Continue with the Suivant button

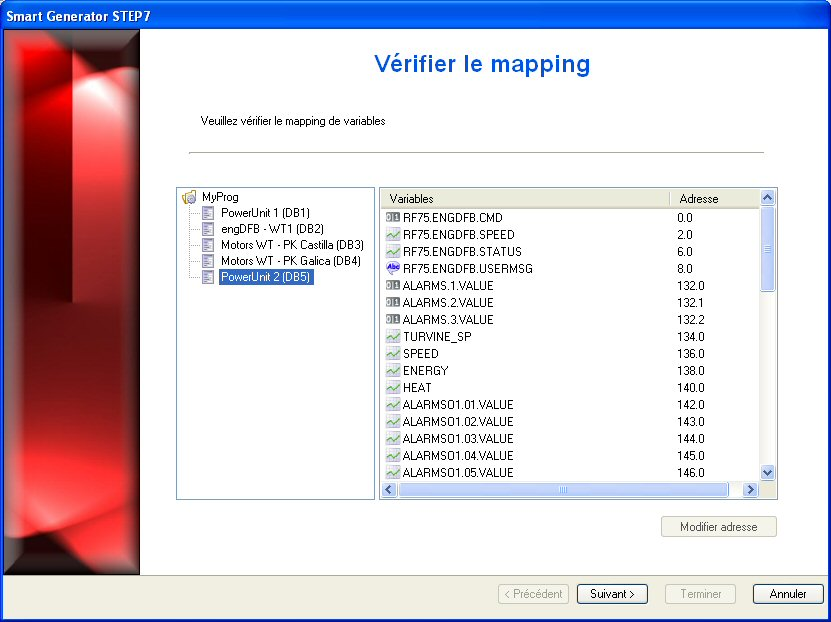pyautogui.click(x=612, y=594)
